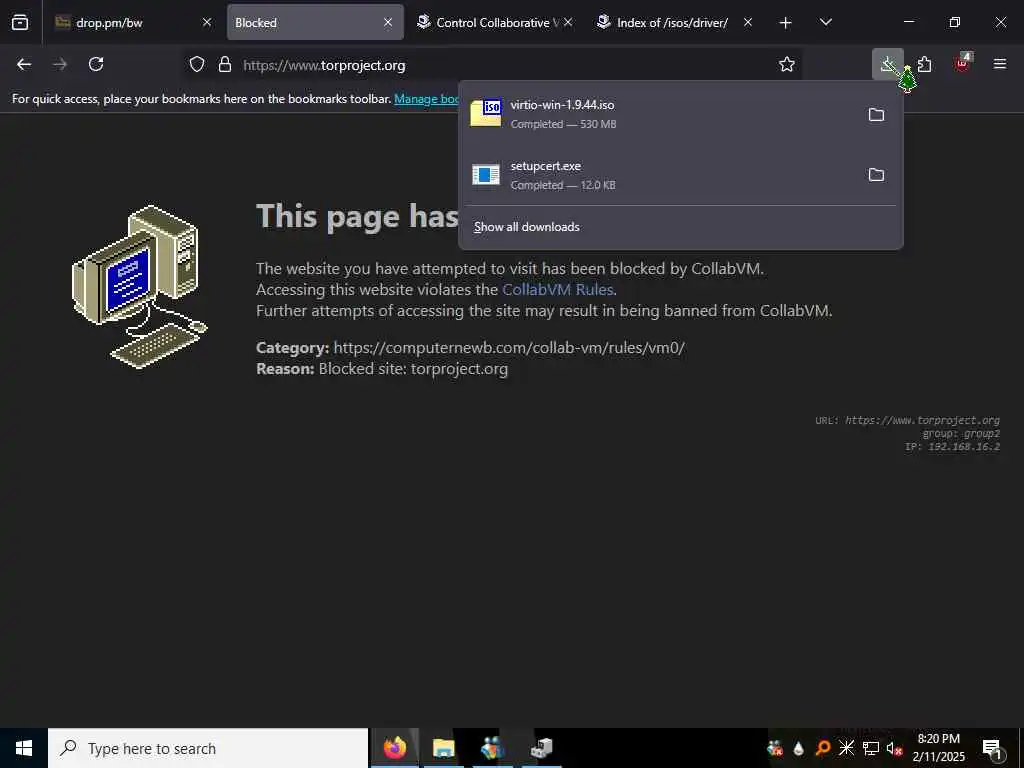Click the forward navigation arrow
Screen dimensions: 1024x768
pos(60,64)
